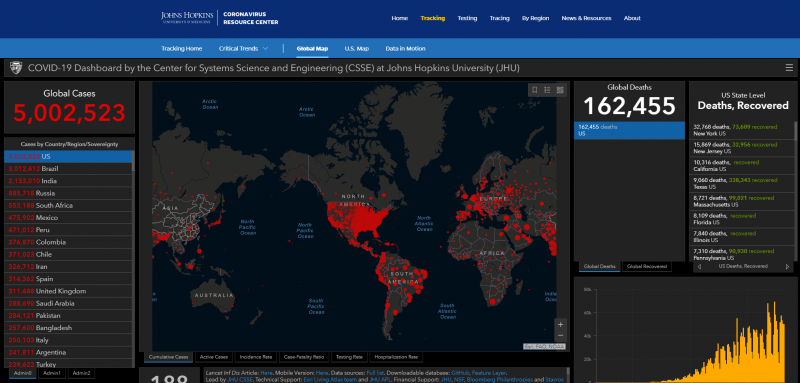The image size is (800, 383).
Task: Select Brazil in country list
Action: coord(68,168)
